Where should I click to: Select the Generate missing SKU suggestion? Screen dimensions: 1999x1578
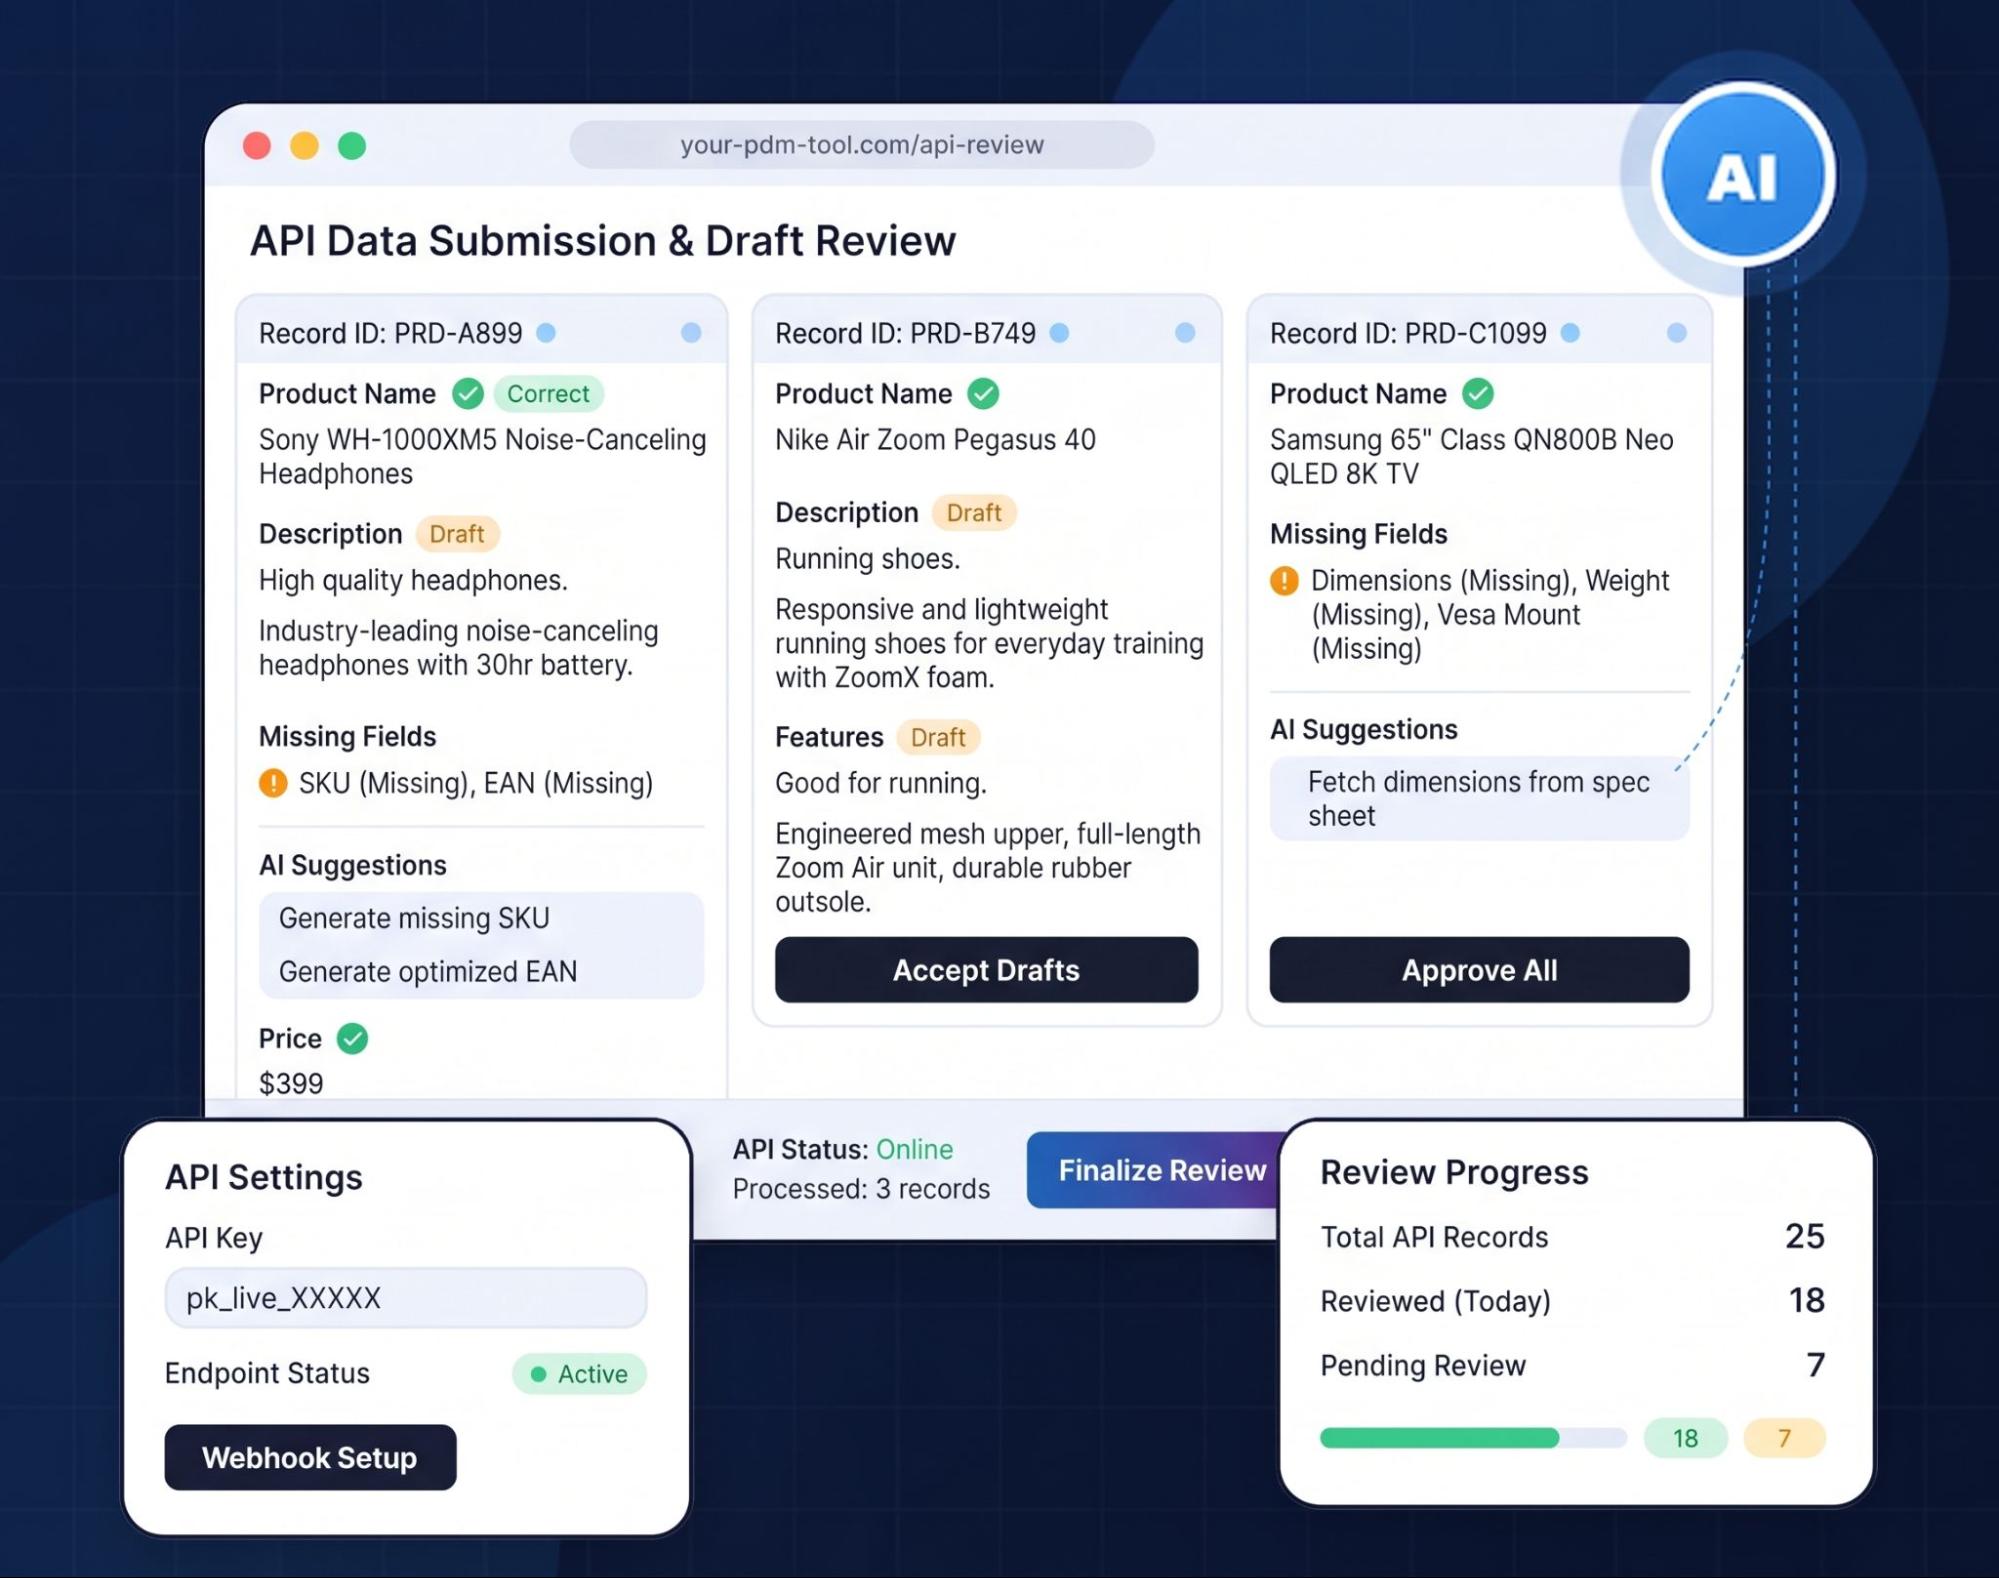click(x=414, y=919)
